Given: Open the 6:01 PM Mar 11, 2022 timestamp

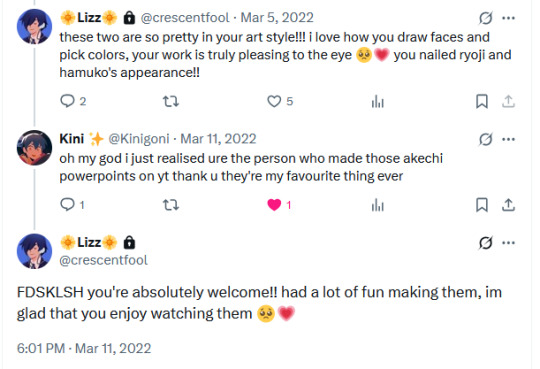Looking at the screenshot, I should click(84, 348).
